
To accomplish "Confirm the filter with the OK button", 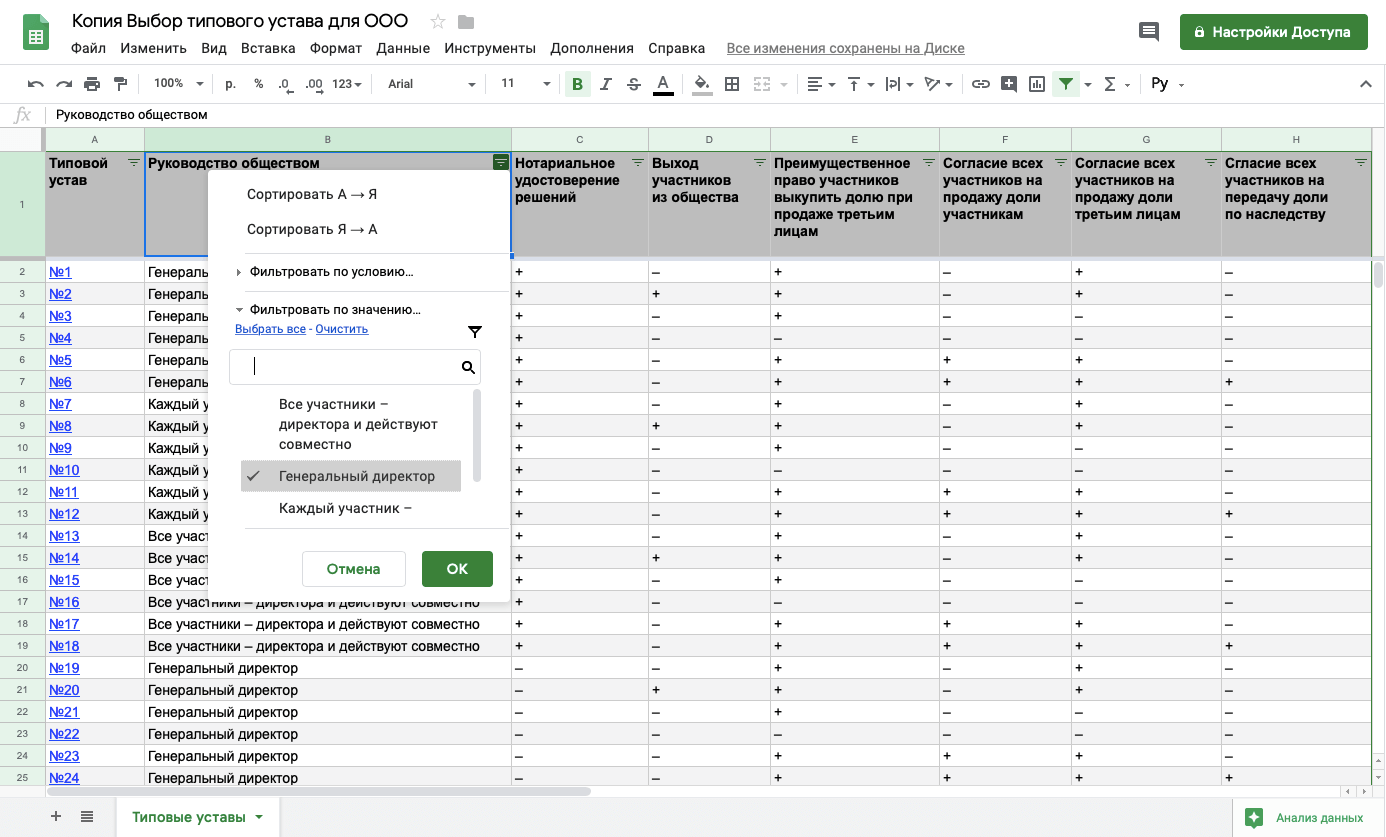I will [x=457, y=568].
